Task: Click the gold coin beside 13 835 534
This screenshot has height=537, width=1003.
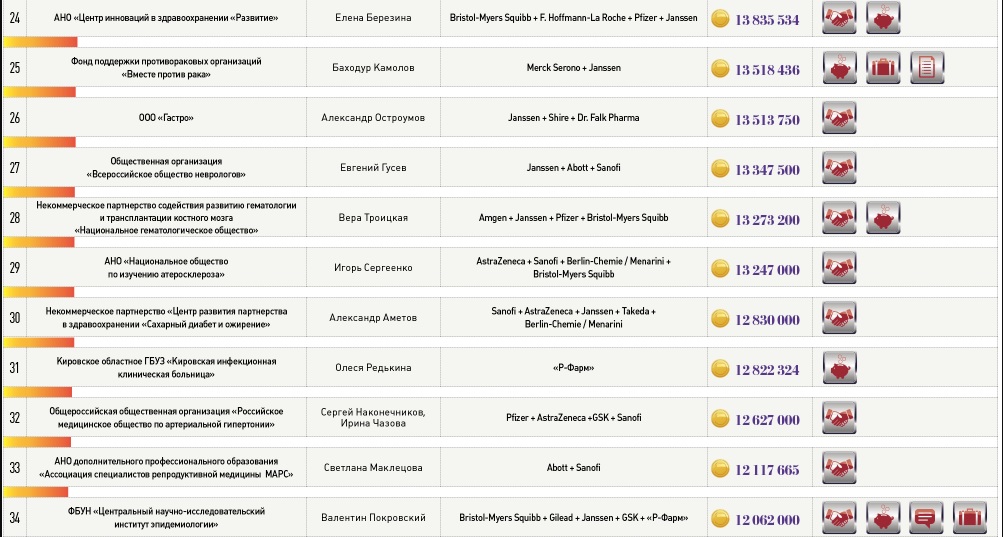Action: point(720,19)
